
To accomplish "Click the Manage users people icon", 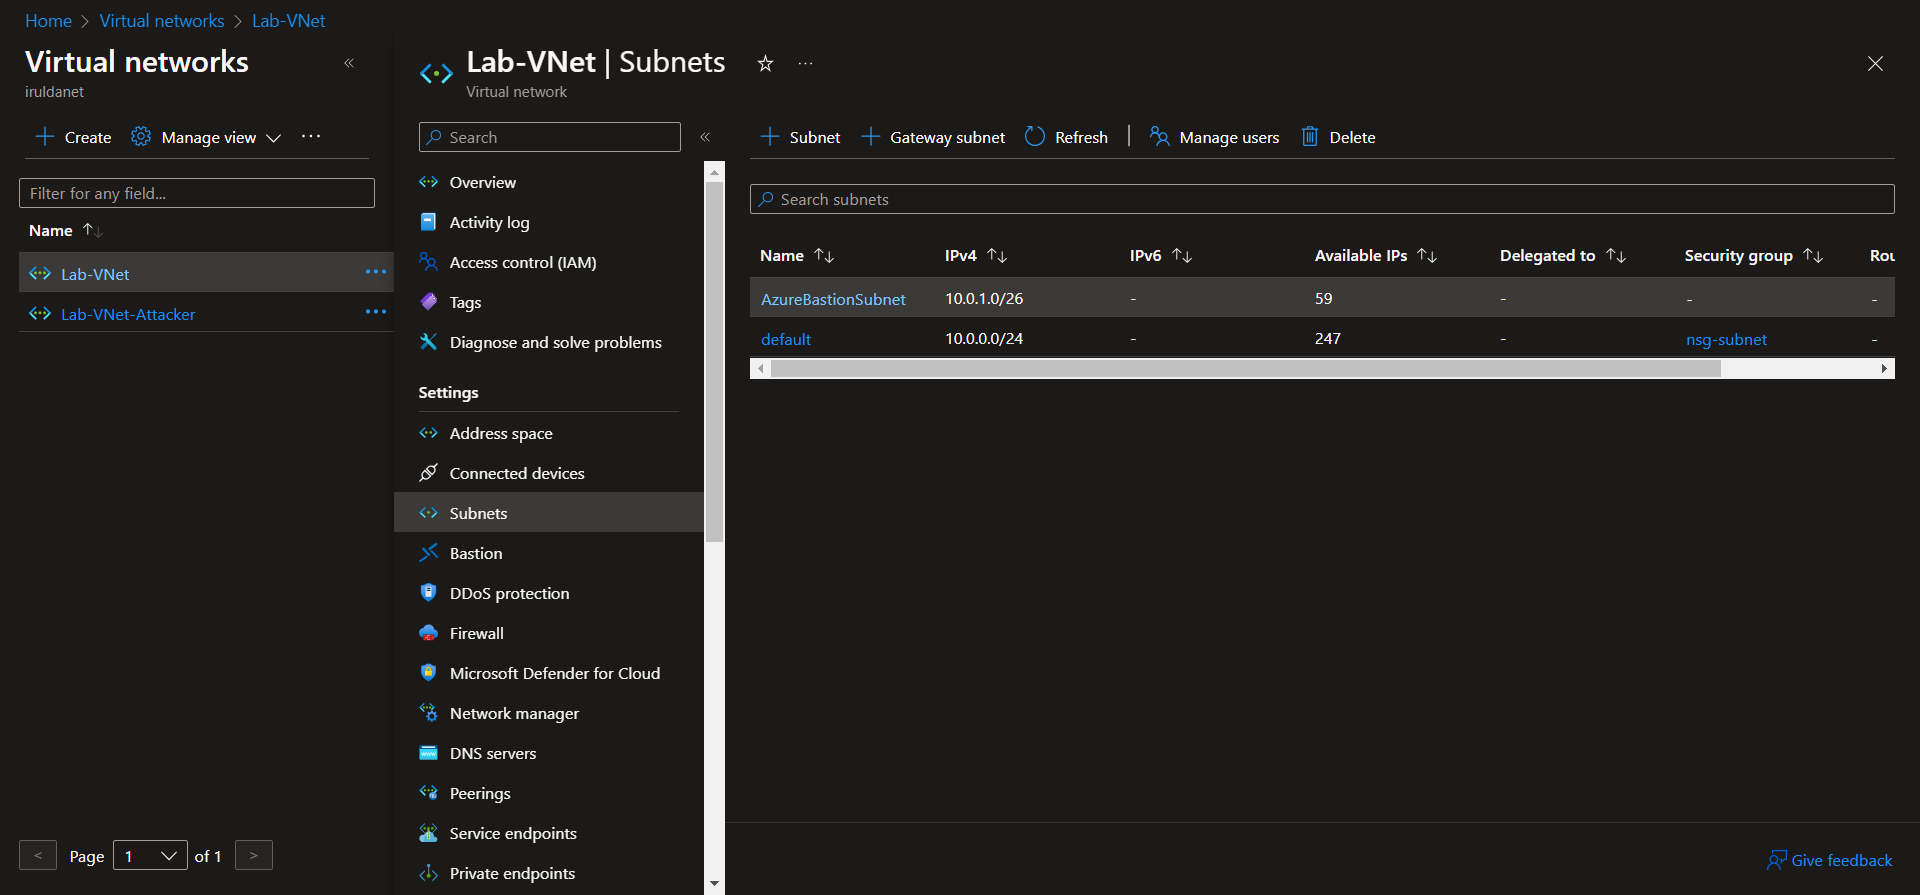I will pyautogui.click(x=1159, y=137).
